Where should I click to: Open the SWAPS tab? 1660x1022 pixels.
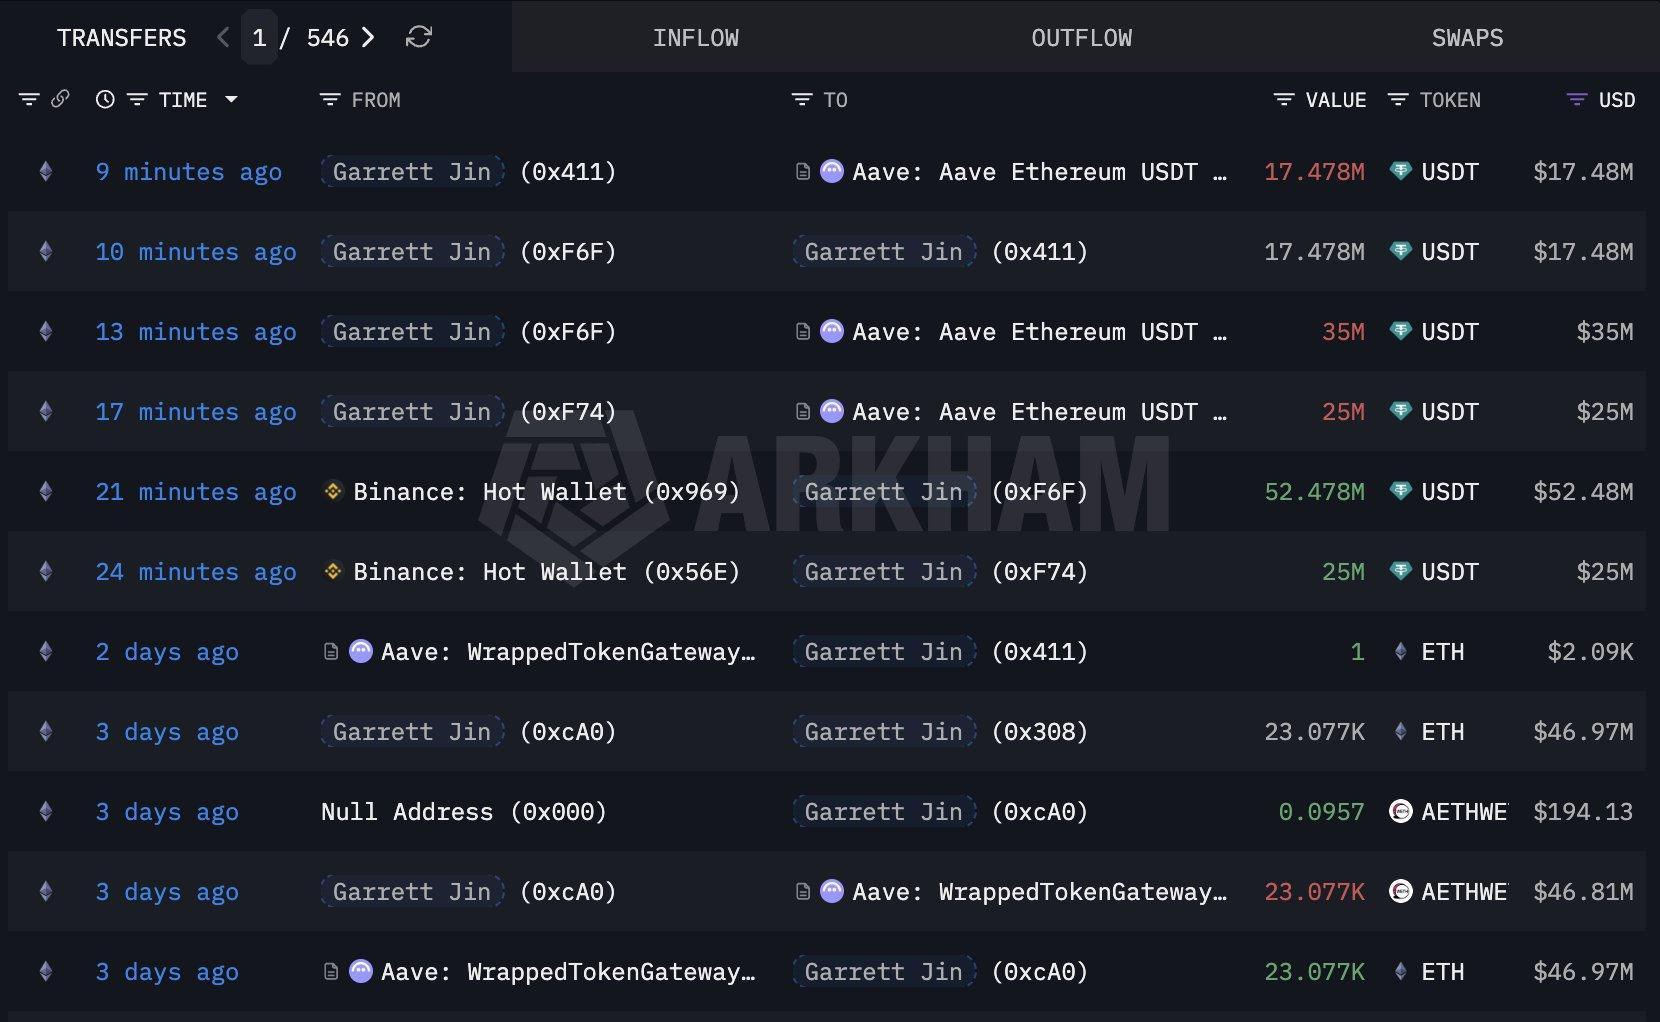(1467, 38)
